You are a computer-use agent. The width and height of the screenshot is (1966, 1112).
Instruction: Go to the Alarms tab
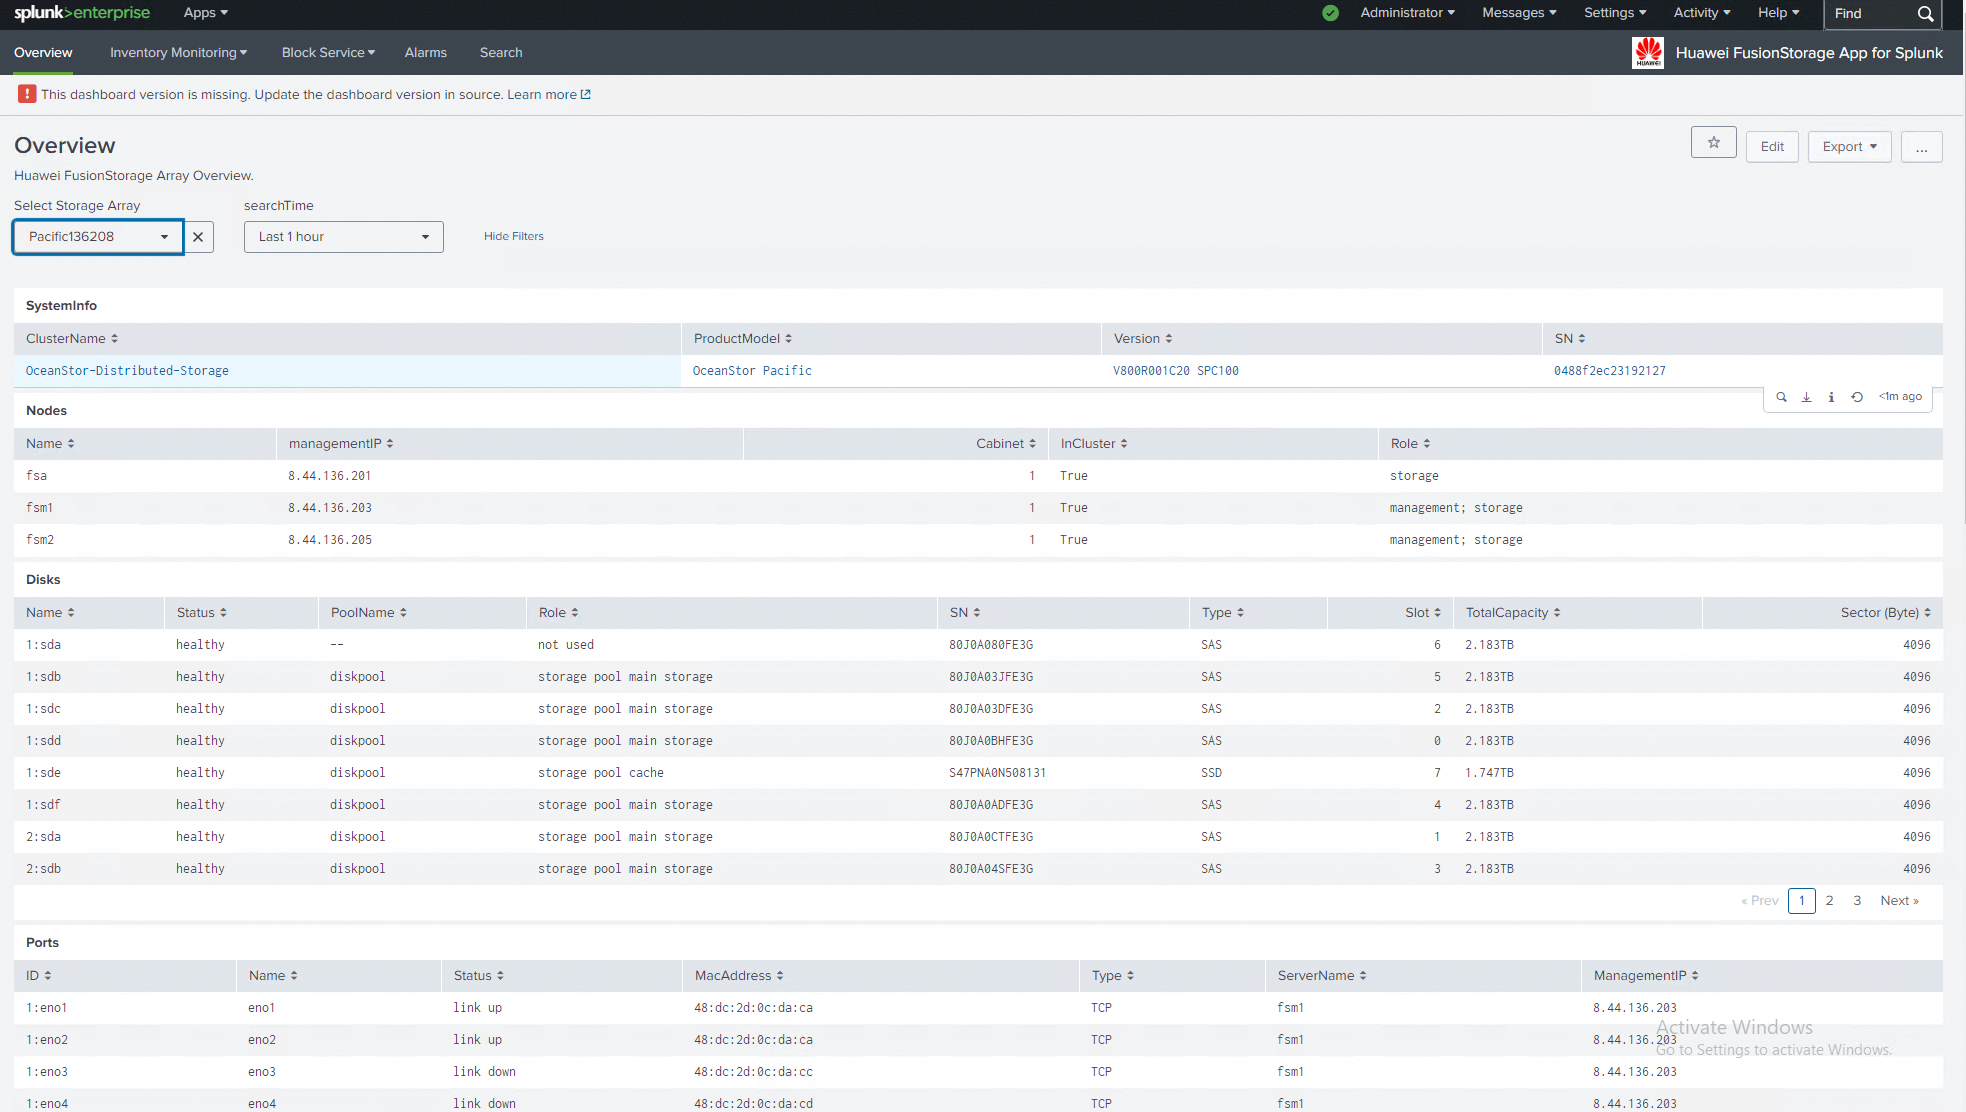point(426,53)
